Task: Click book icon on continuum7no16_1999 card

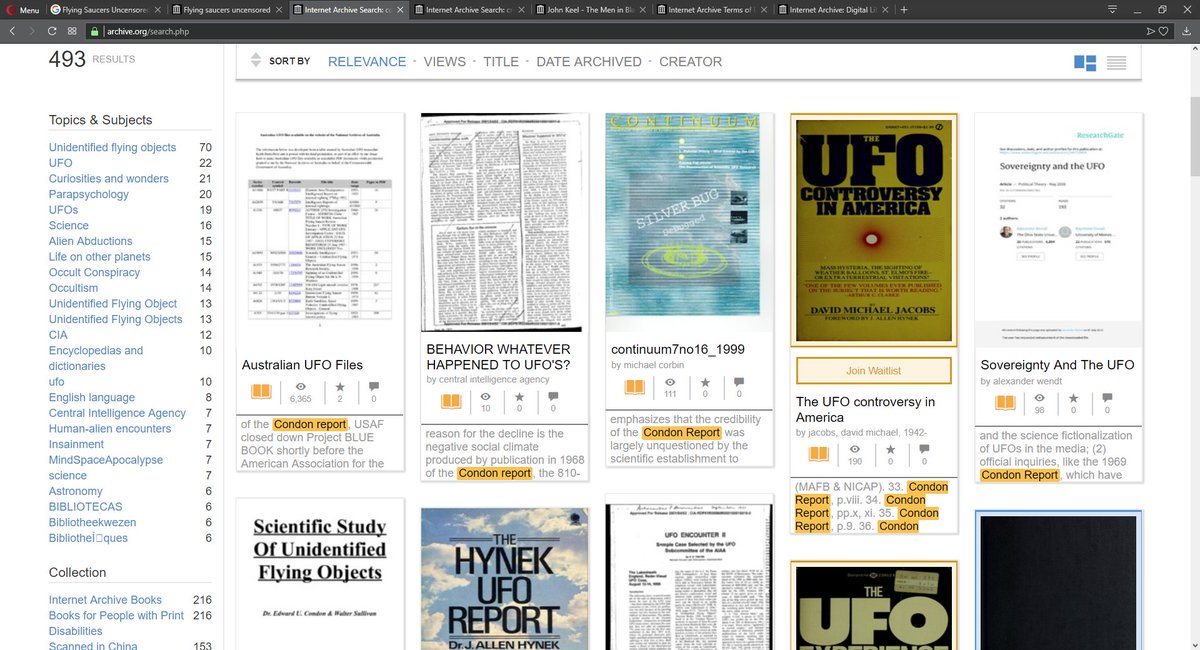Action: pos(636,386)
